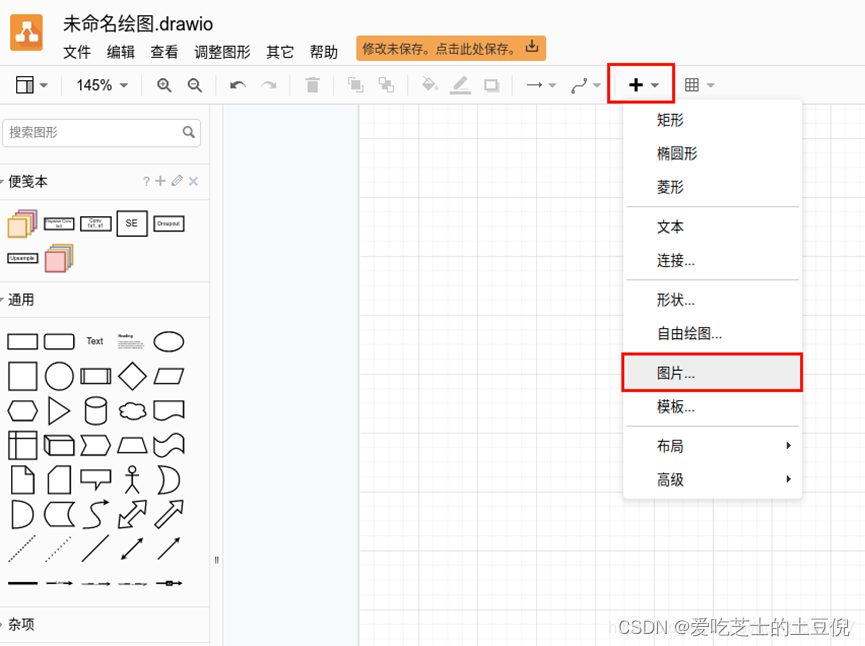Click the zoom in magnifier icon
The height and width of the screenshot is (646, 865).
click(164, 85)
